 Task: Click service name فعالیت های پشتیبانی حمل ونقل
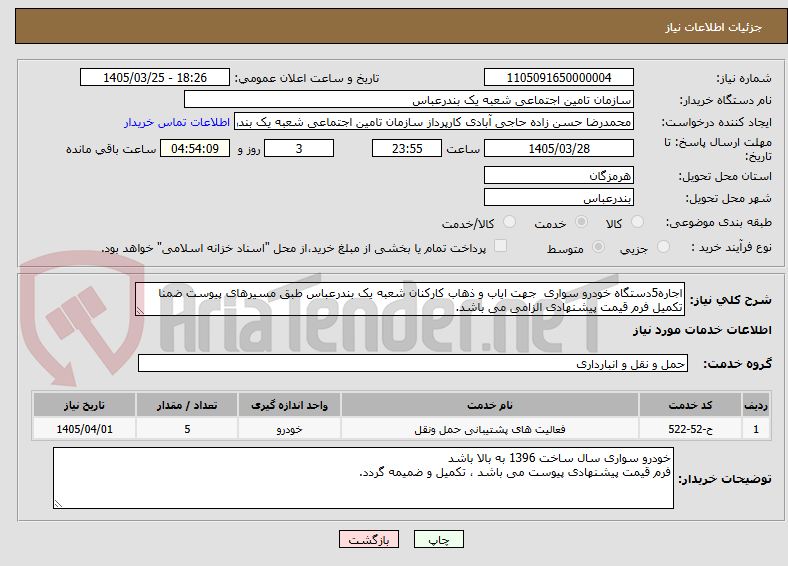tap(490, 429)
